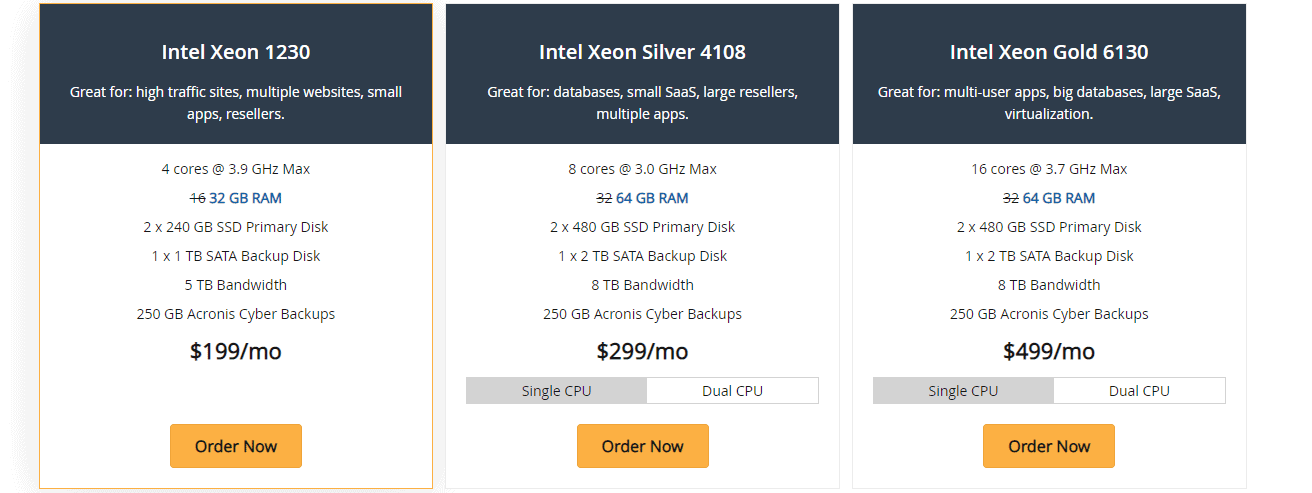The image size is (1312, 493).
Task: Select Single CPU for Xeon Silver 4108
Action: pos(556,391)
